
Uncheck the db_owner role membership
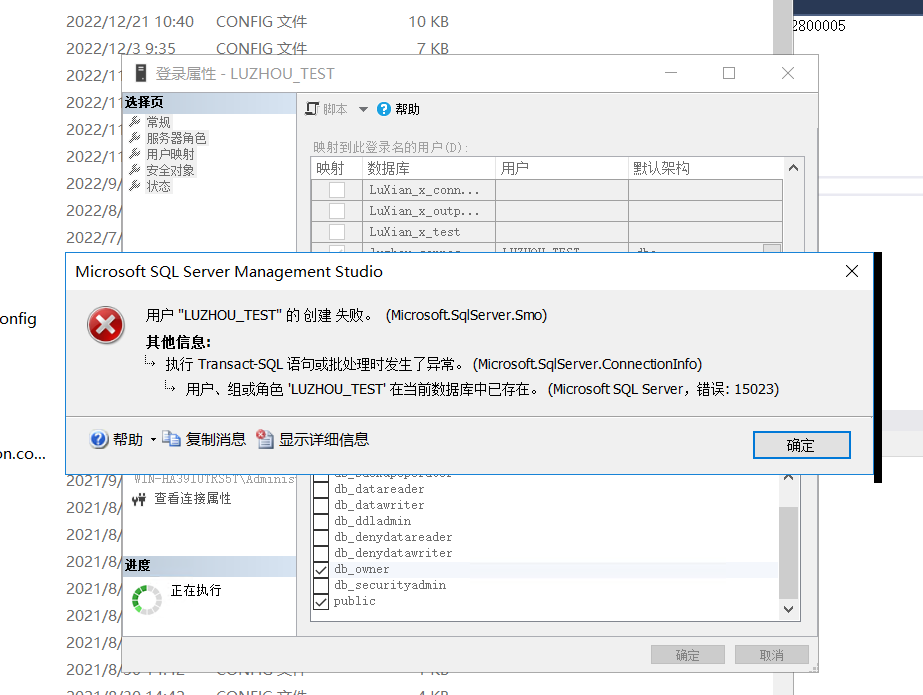pyautogui.click(x=321, y=568)
